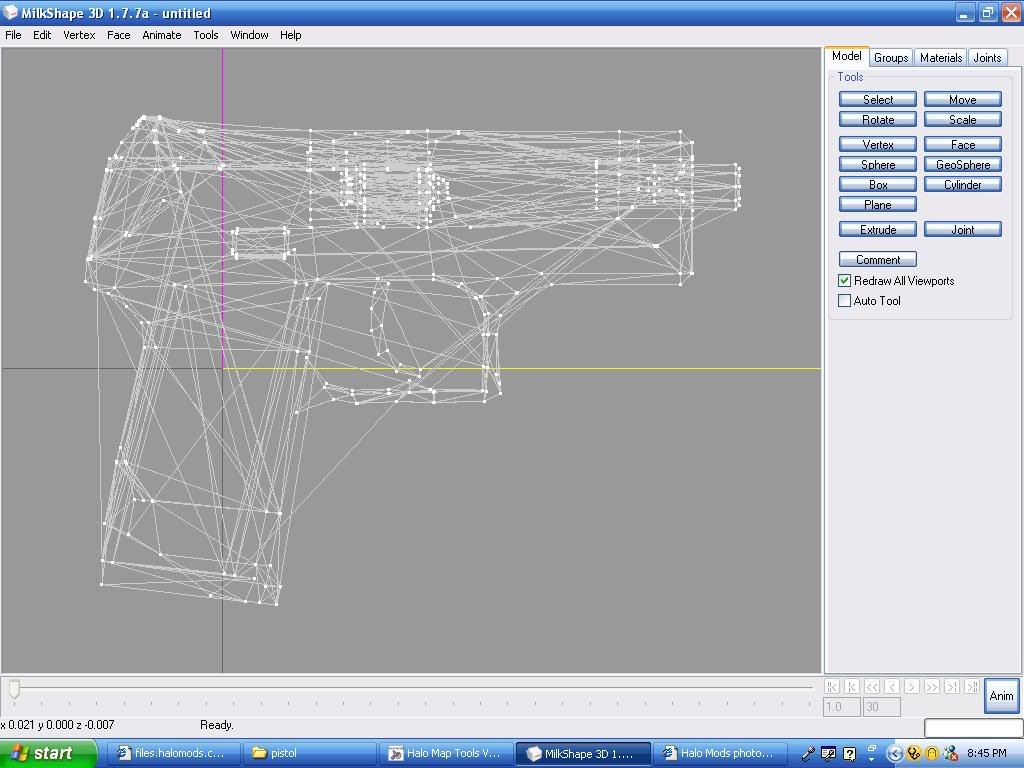Open the Window menu
The width and height of the screenshot is (1024, 768).
coord(249,35)
